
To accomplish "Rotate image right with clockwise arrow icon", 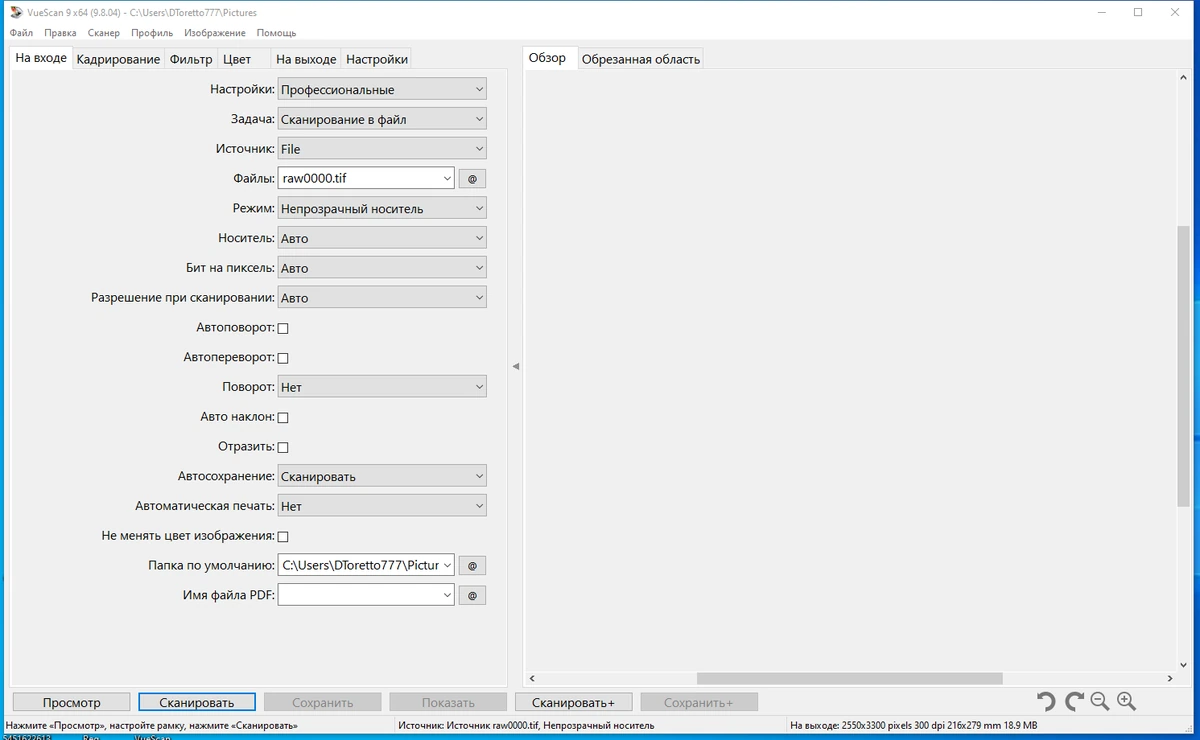I will coord(1074,702).
